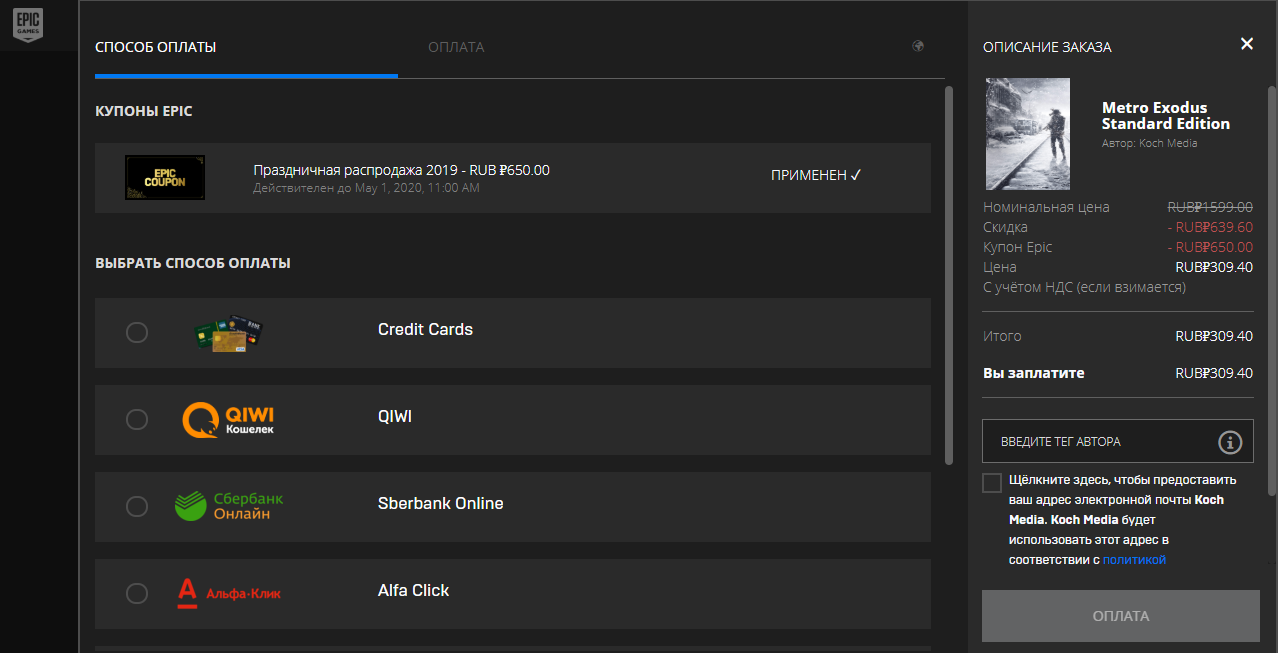Switch to ОПЛАТА tab

pyautogui.click(x=456, y=47)
